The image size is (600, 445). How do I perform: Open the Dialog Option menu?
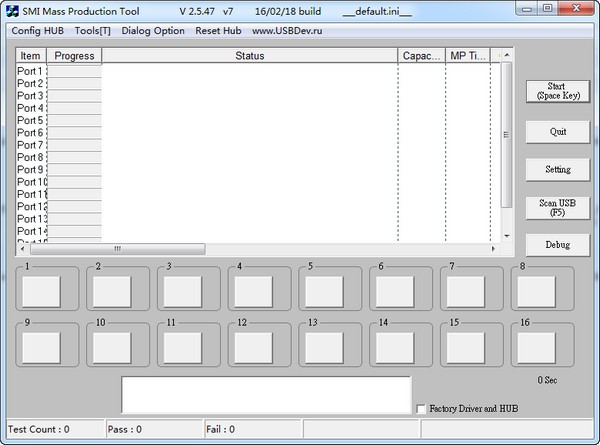pyautogui.click(x=153, y=30)
